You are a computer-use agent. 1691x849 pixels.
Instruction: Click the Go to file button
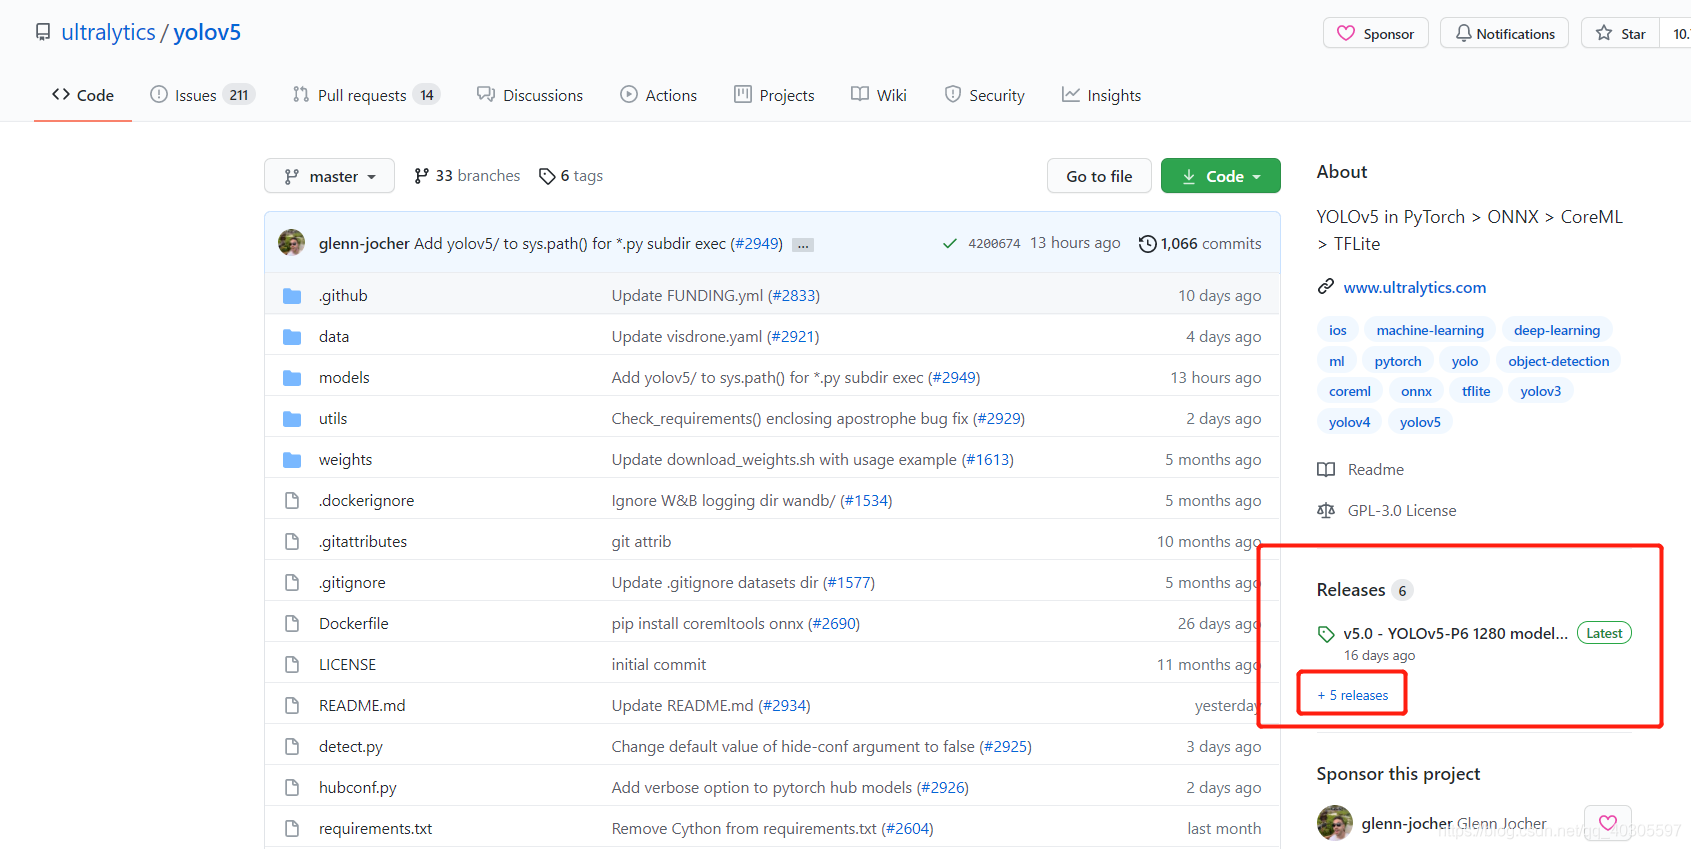(x=1099, y=176)
